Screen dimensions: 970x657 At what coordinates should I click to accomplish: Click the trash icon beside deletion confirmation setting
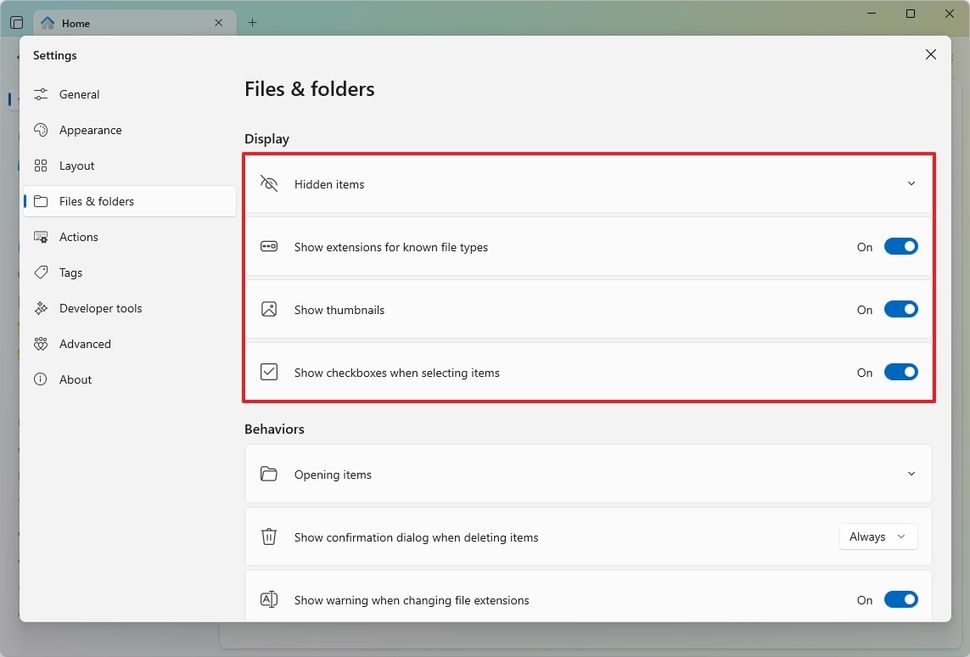[x=268, y=536]
